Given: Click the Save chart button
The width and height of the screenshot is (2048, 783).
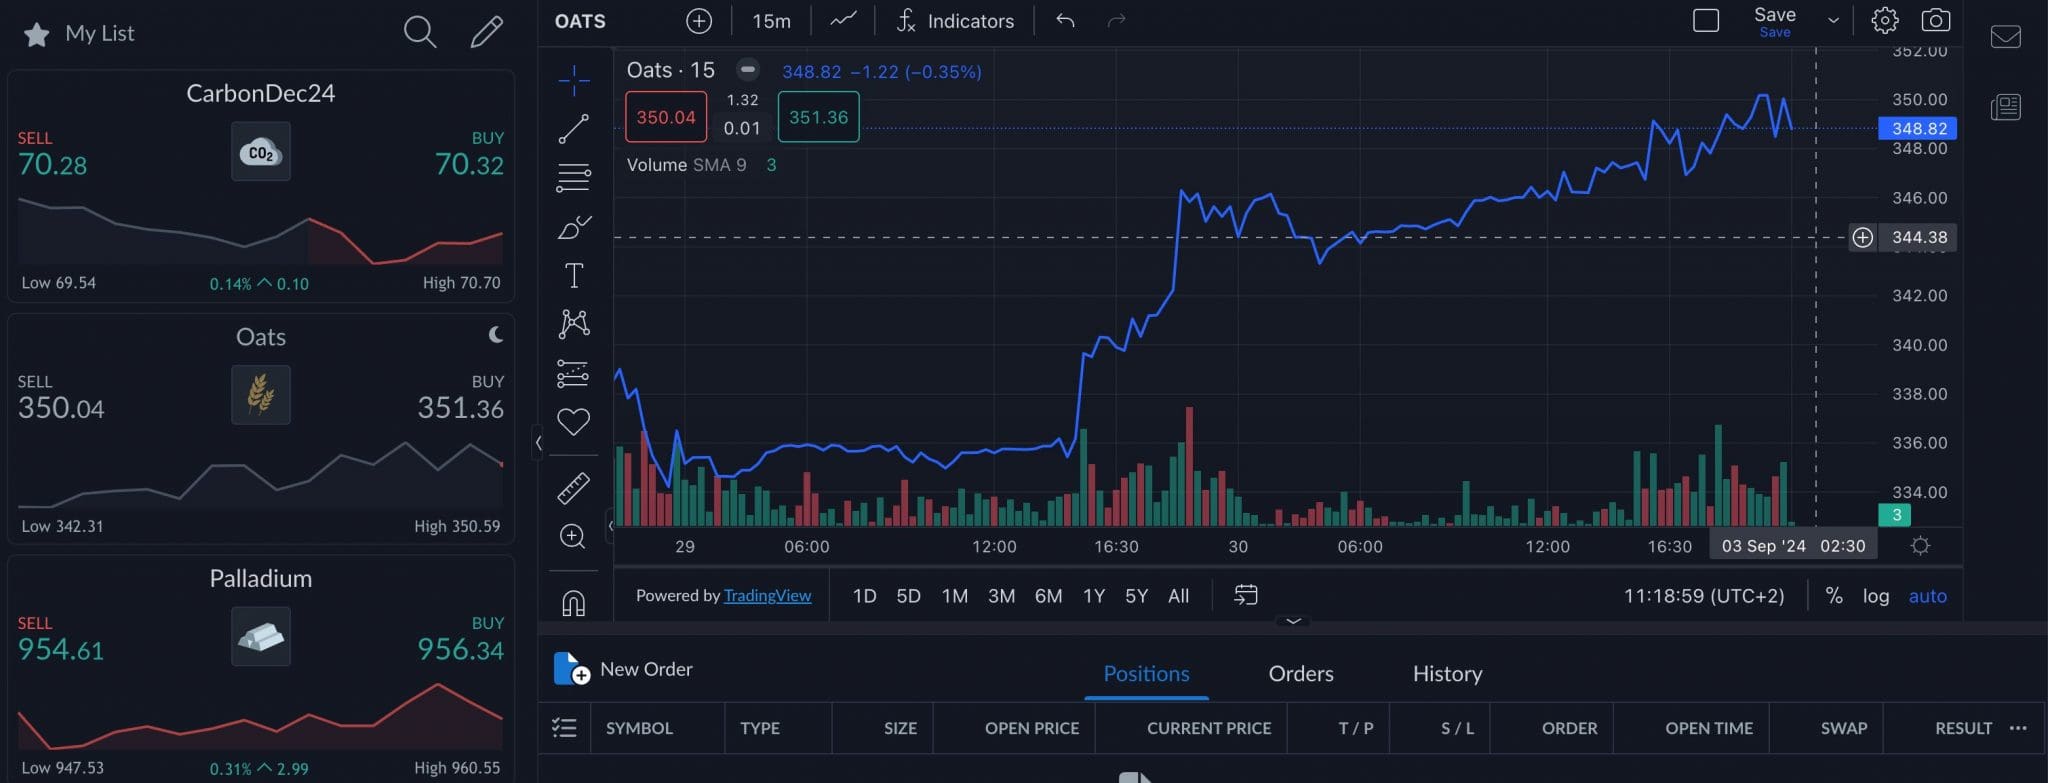Looking at the screenshot, I should 1775,21.
